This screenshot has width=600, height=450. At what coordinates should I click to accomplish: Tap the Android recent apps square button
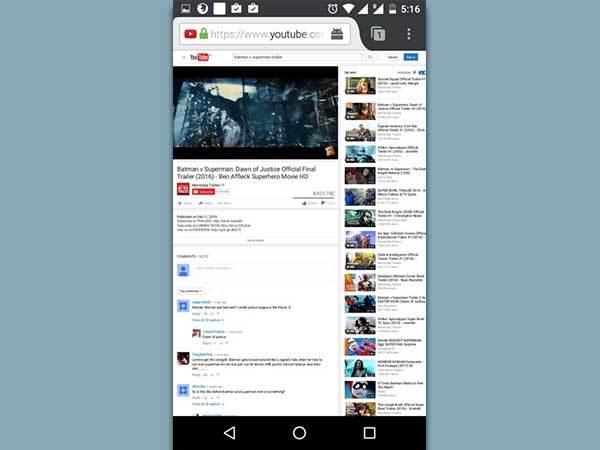(x=369, y=432)
